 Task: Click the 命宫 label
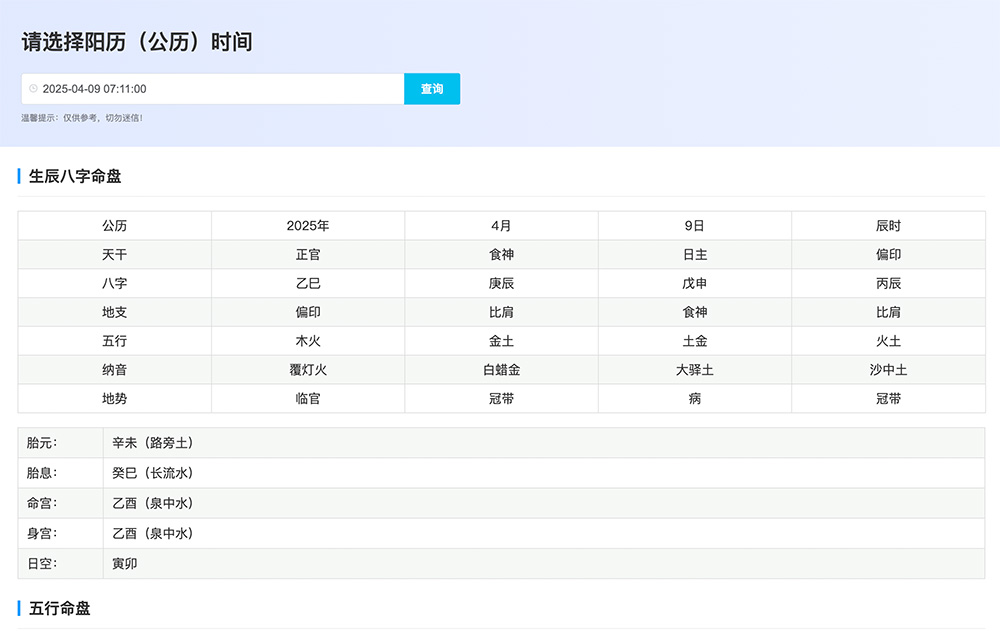point(42,503)
